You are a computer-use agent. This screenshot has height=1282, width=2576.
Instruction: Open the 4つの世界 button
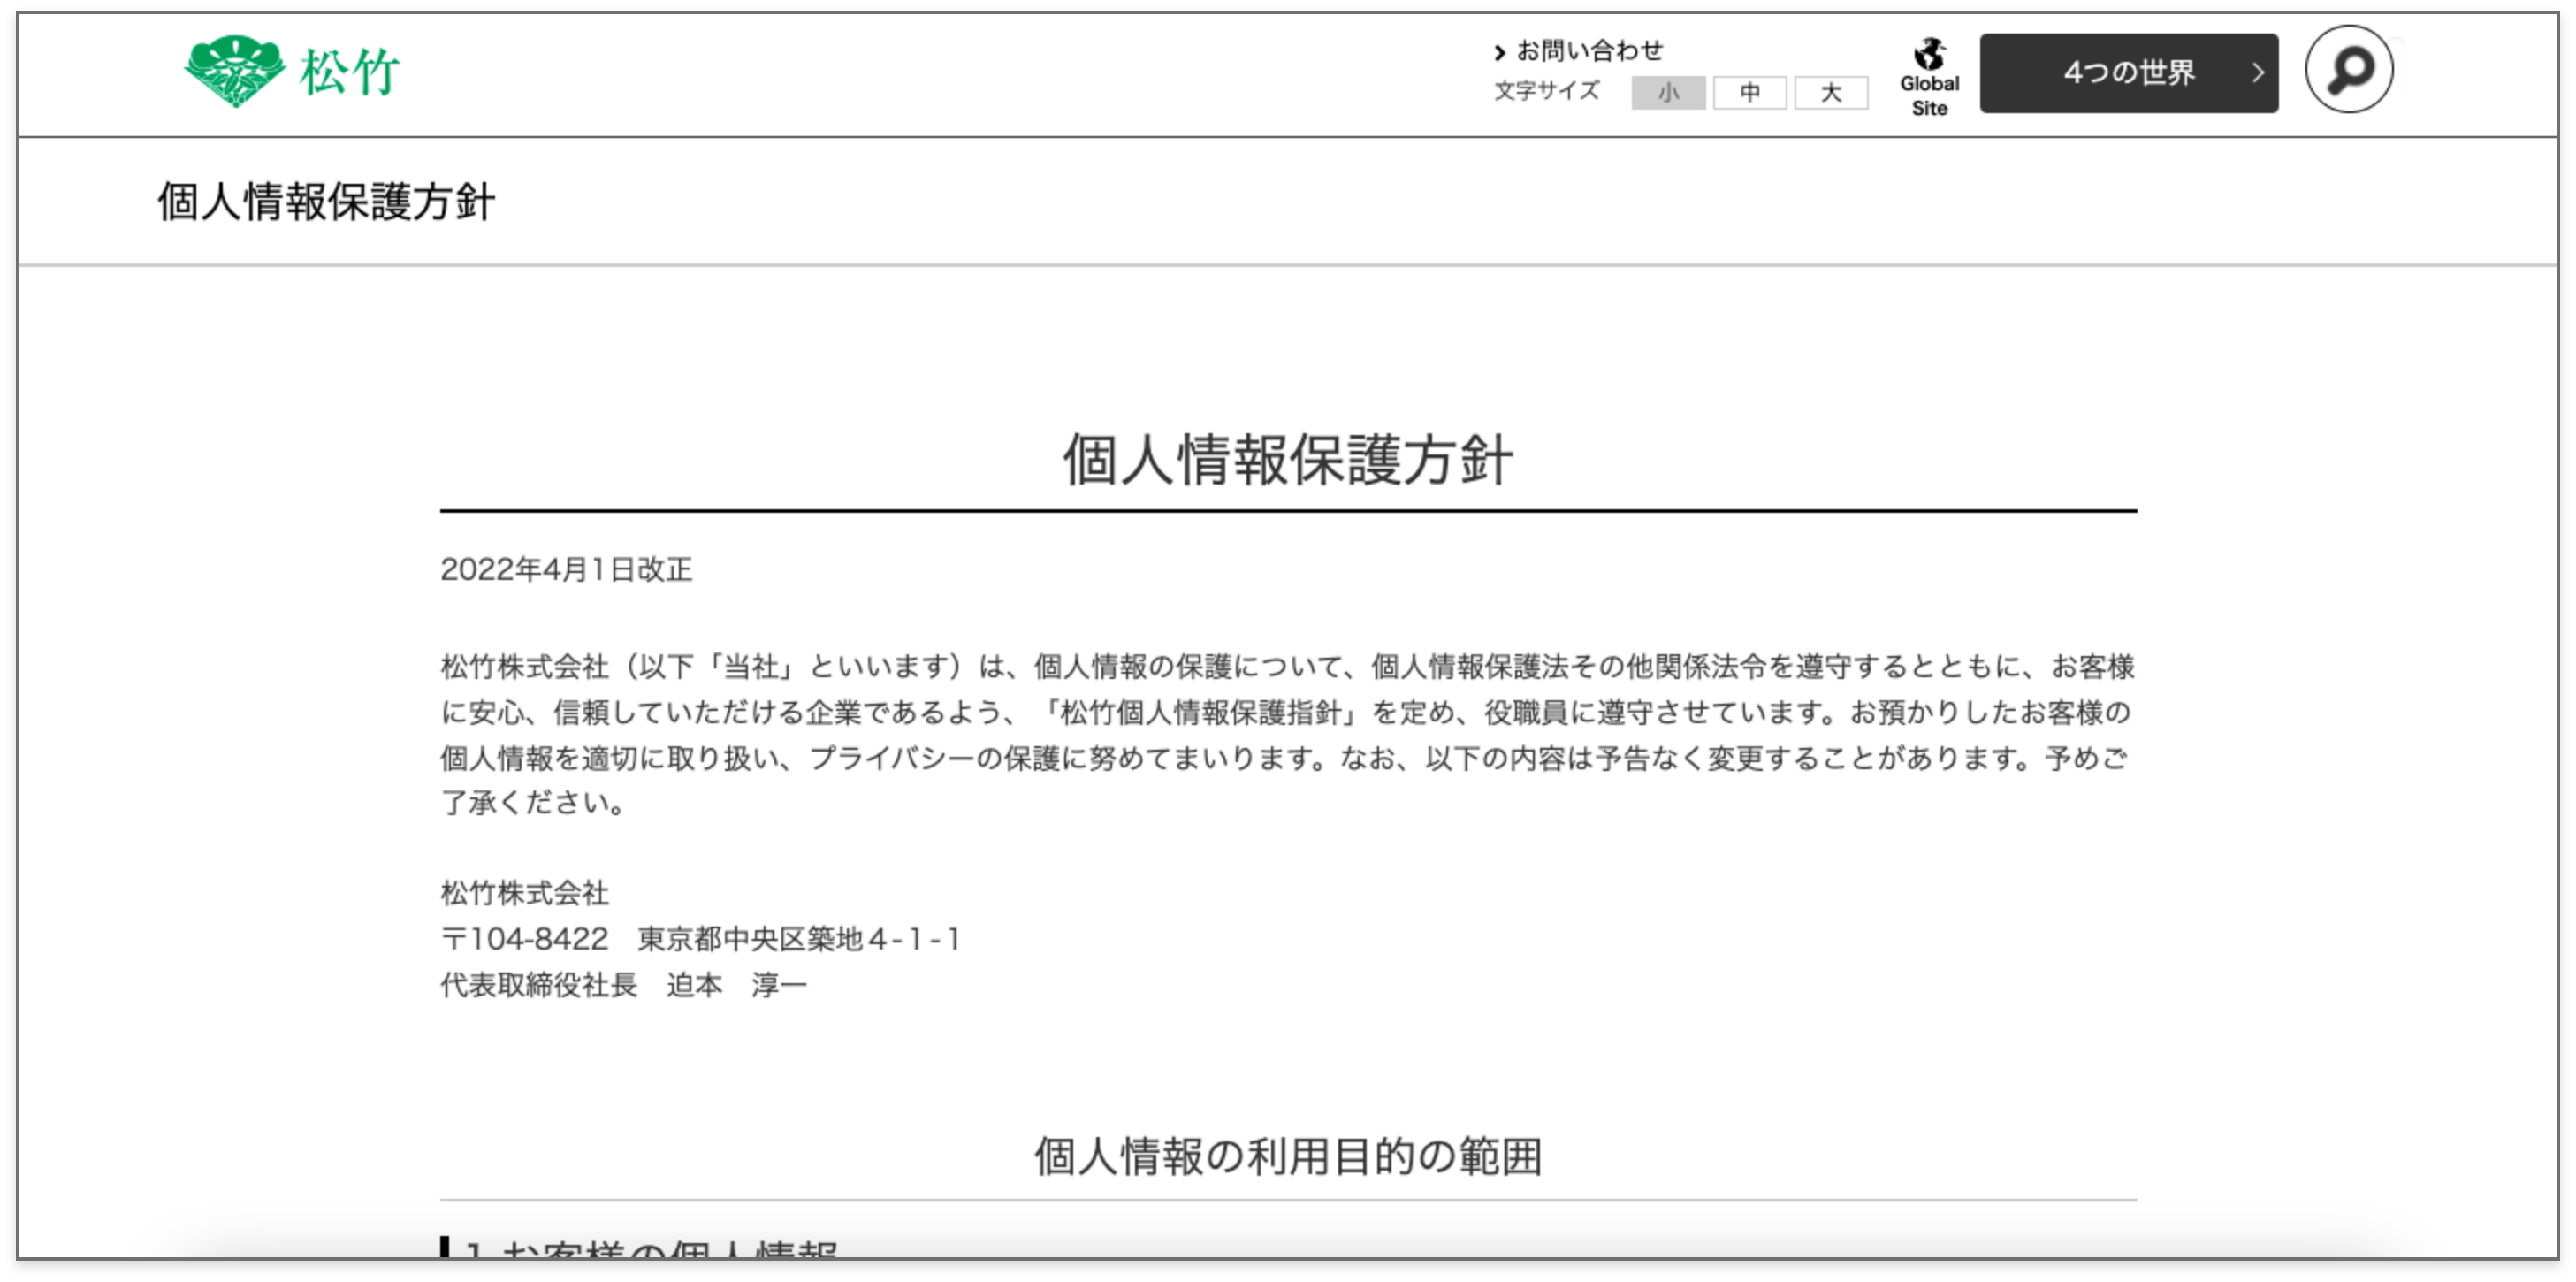(x=2128, y=73)
